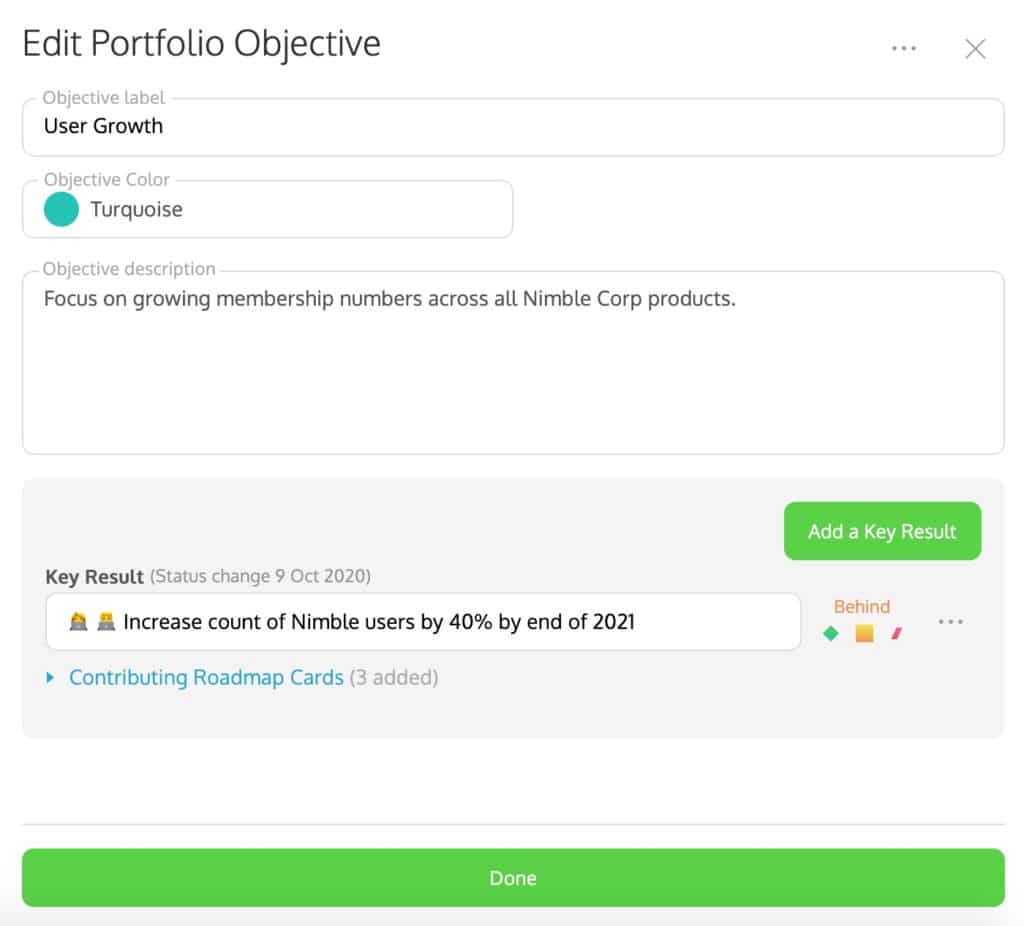This screenshot has height=926, width=1024.
Task: Close the Edit Portfolio Objective dialog
Action: 975,47
